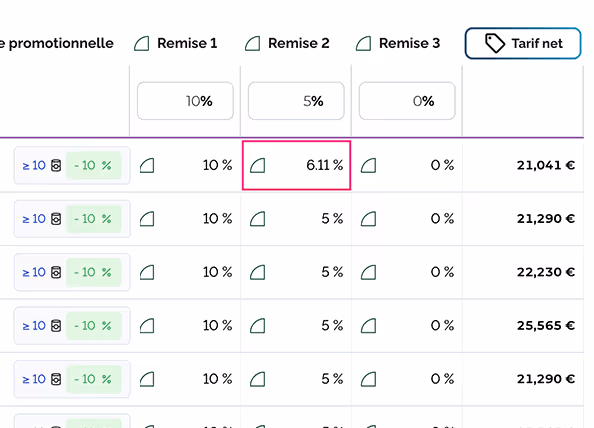Click Remise 2 icon in 22,230 € row
The image size is (594, 428).
click(258, 272)
